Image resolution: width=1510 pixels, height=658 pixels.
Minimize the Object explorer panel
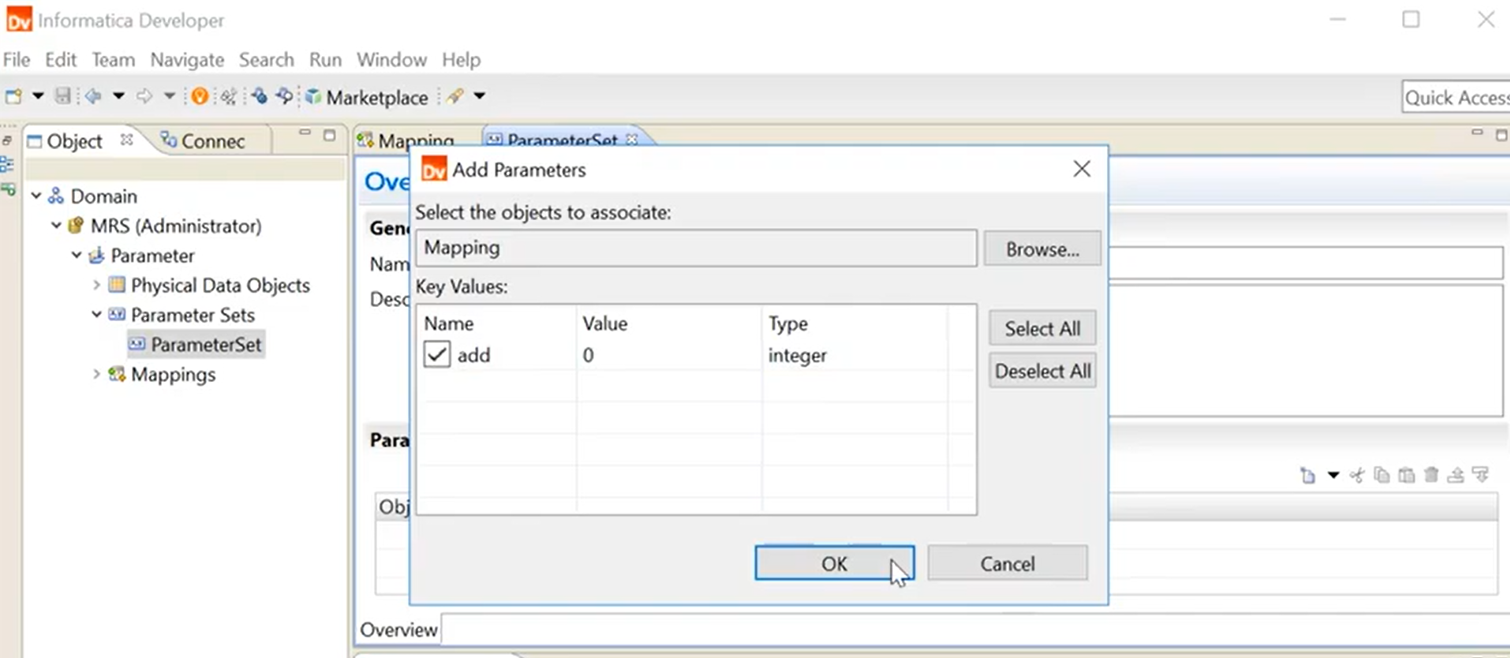(306, 133)
